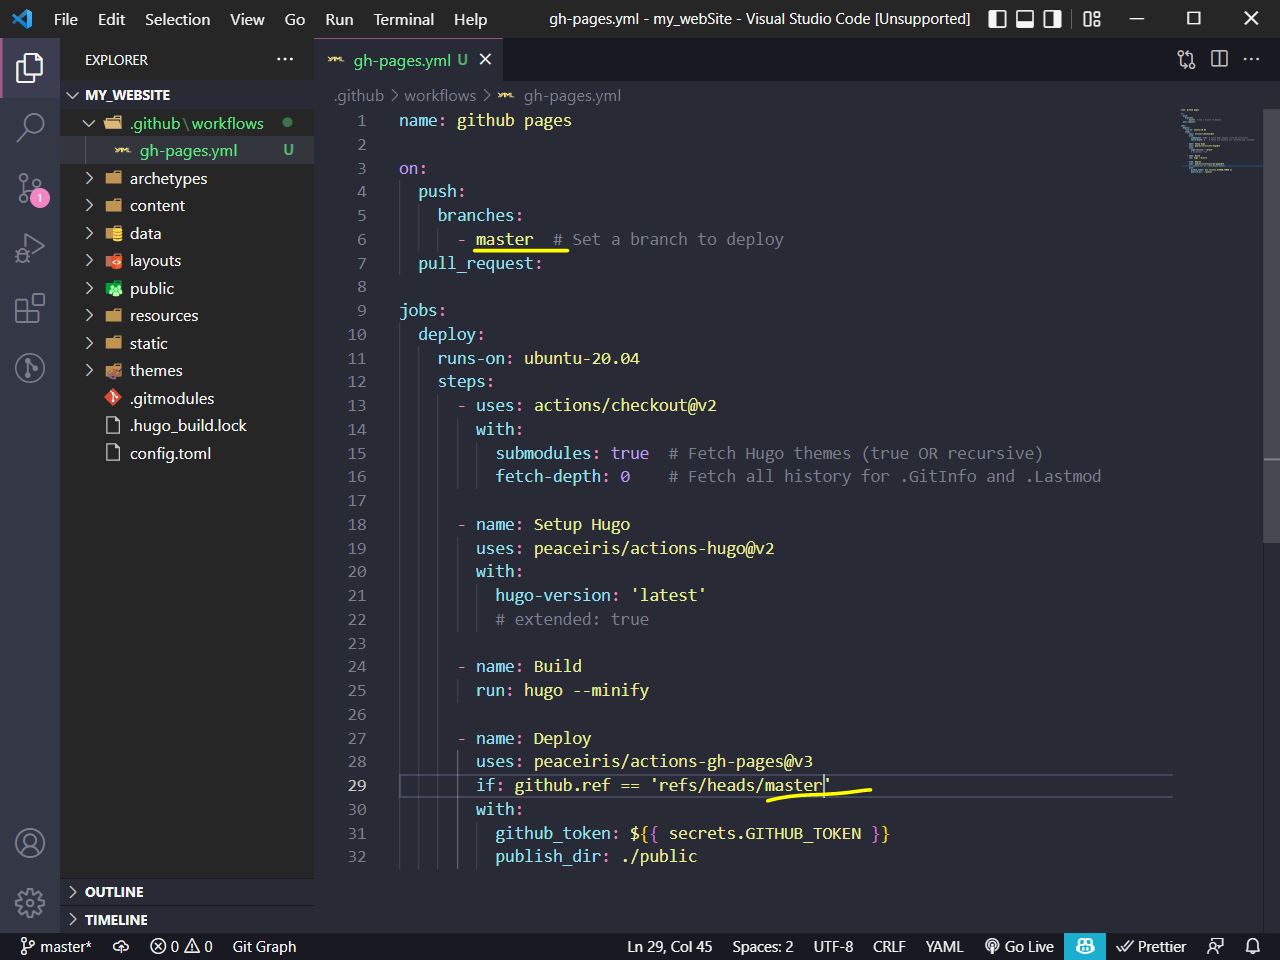Click the workflows breadcrumb segment
1280x960 pixels.
440,96
